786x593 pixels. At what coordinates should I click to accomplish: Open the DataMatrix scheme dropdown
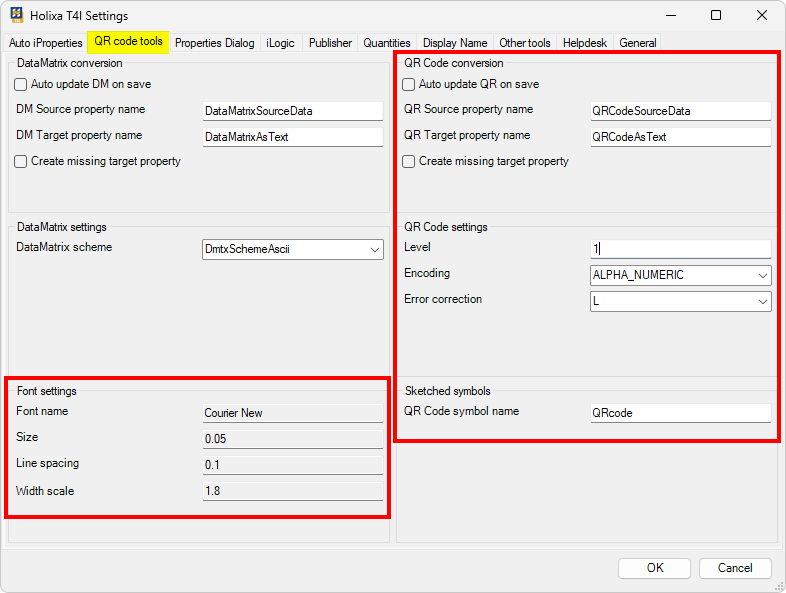pyautogui.click(x=292, y=249)
